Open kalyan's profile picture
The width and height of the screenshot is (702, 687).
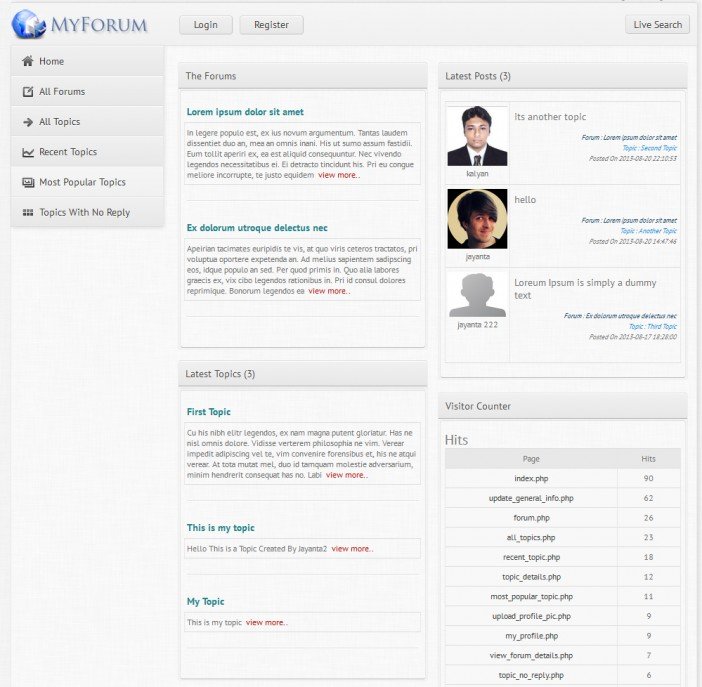(477, 136)
